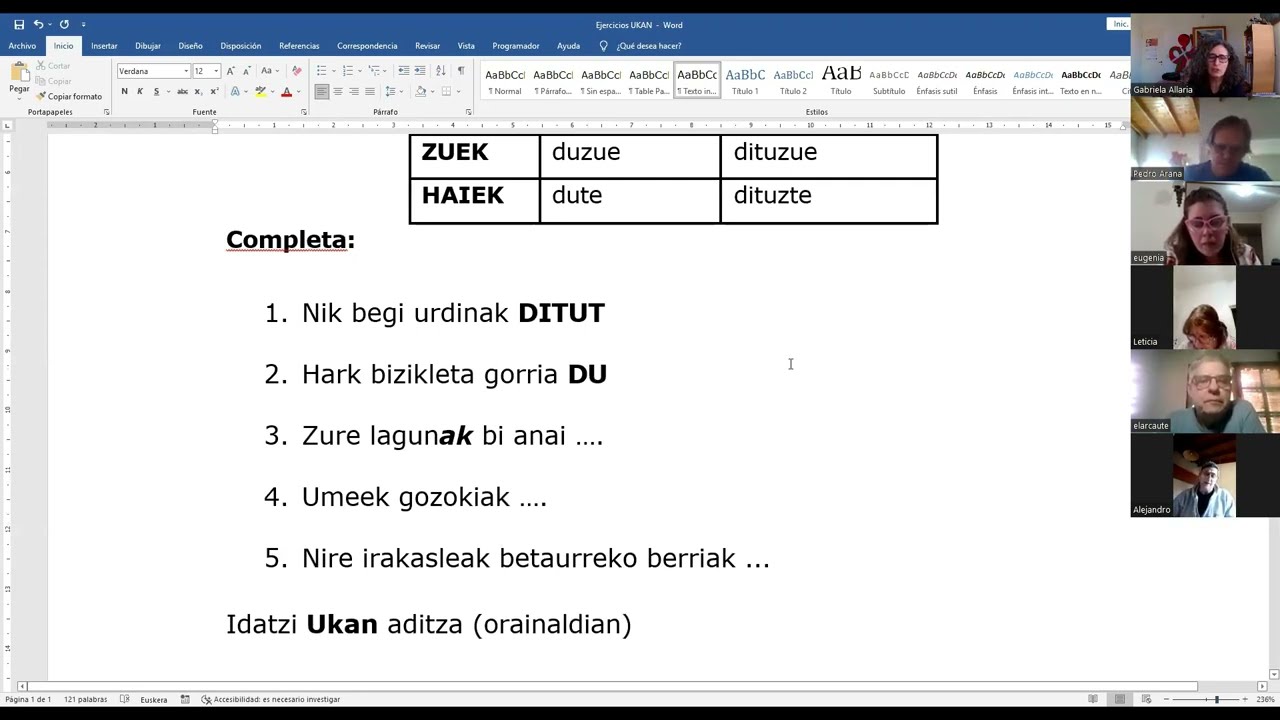Image resolution: width=1280 pixels, height=720 pixels.
Task: Click the 121 palabras word count
Action: coord(86,700)
